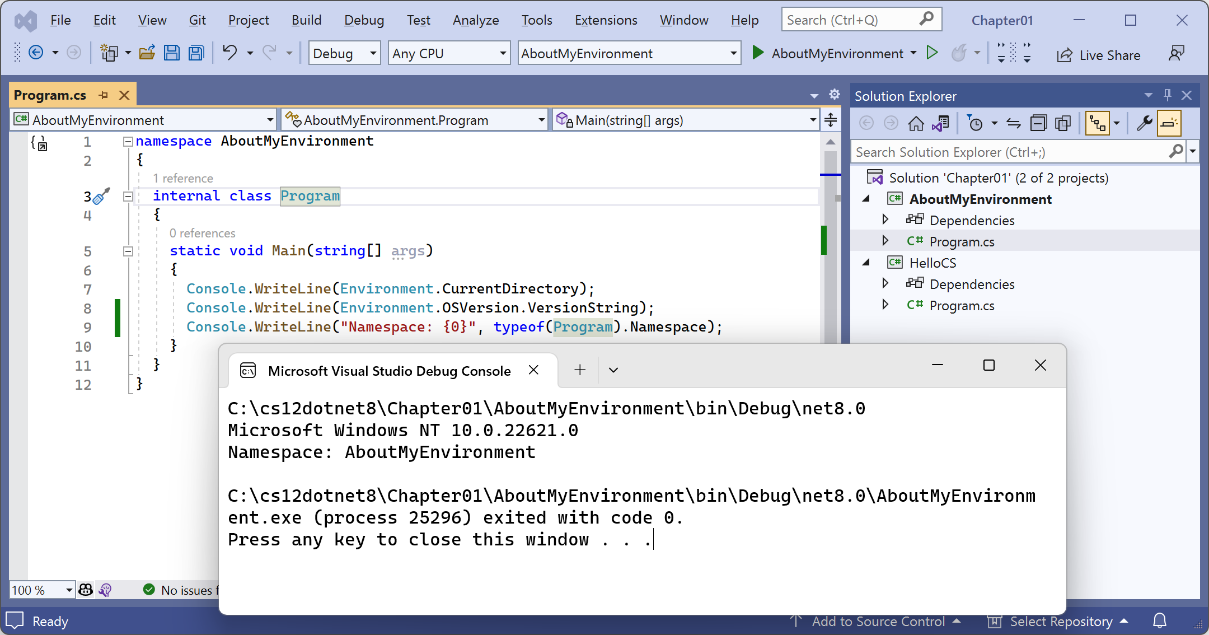Open the feedback person icon in top right

pyautogui.click(x=1177, y=54)
